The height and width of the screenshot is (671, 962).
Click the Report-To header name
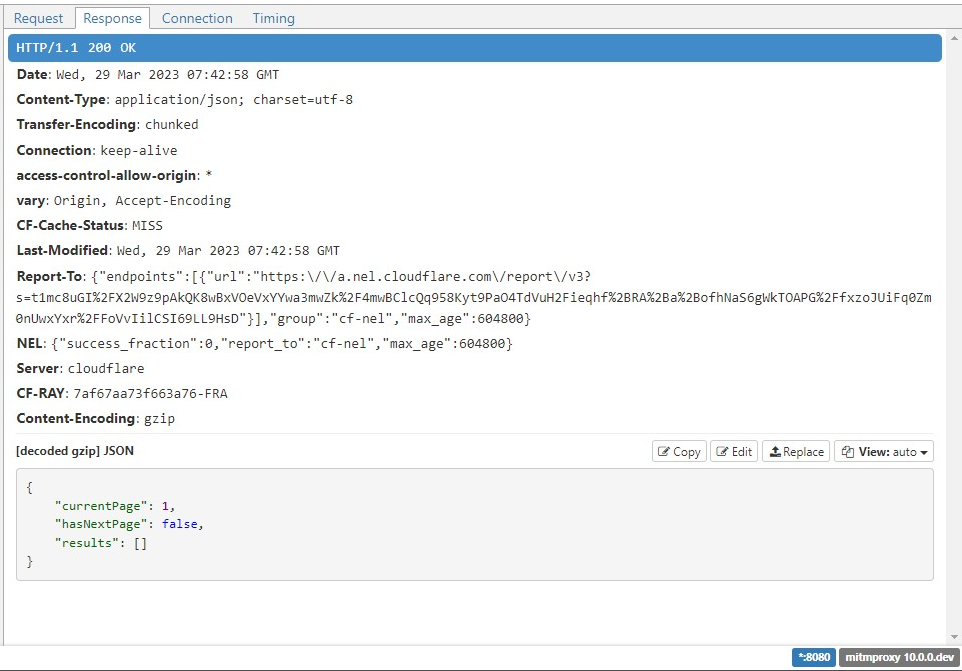click(x=49, y=276)
